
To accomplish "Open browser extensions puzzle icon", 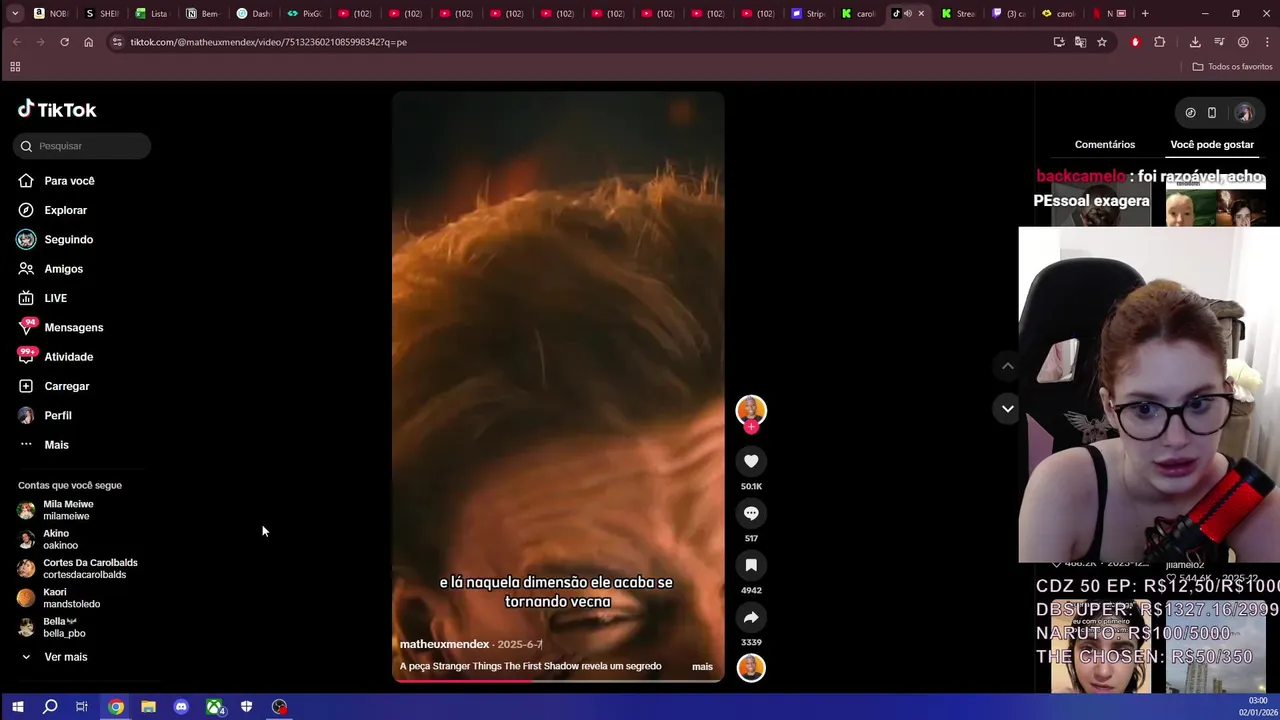I will (x=1160, y=42).
